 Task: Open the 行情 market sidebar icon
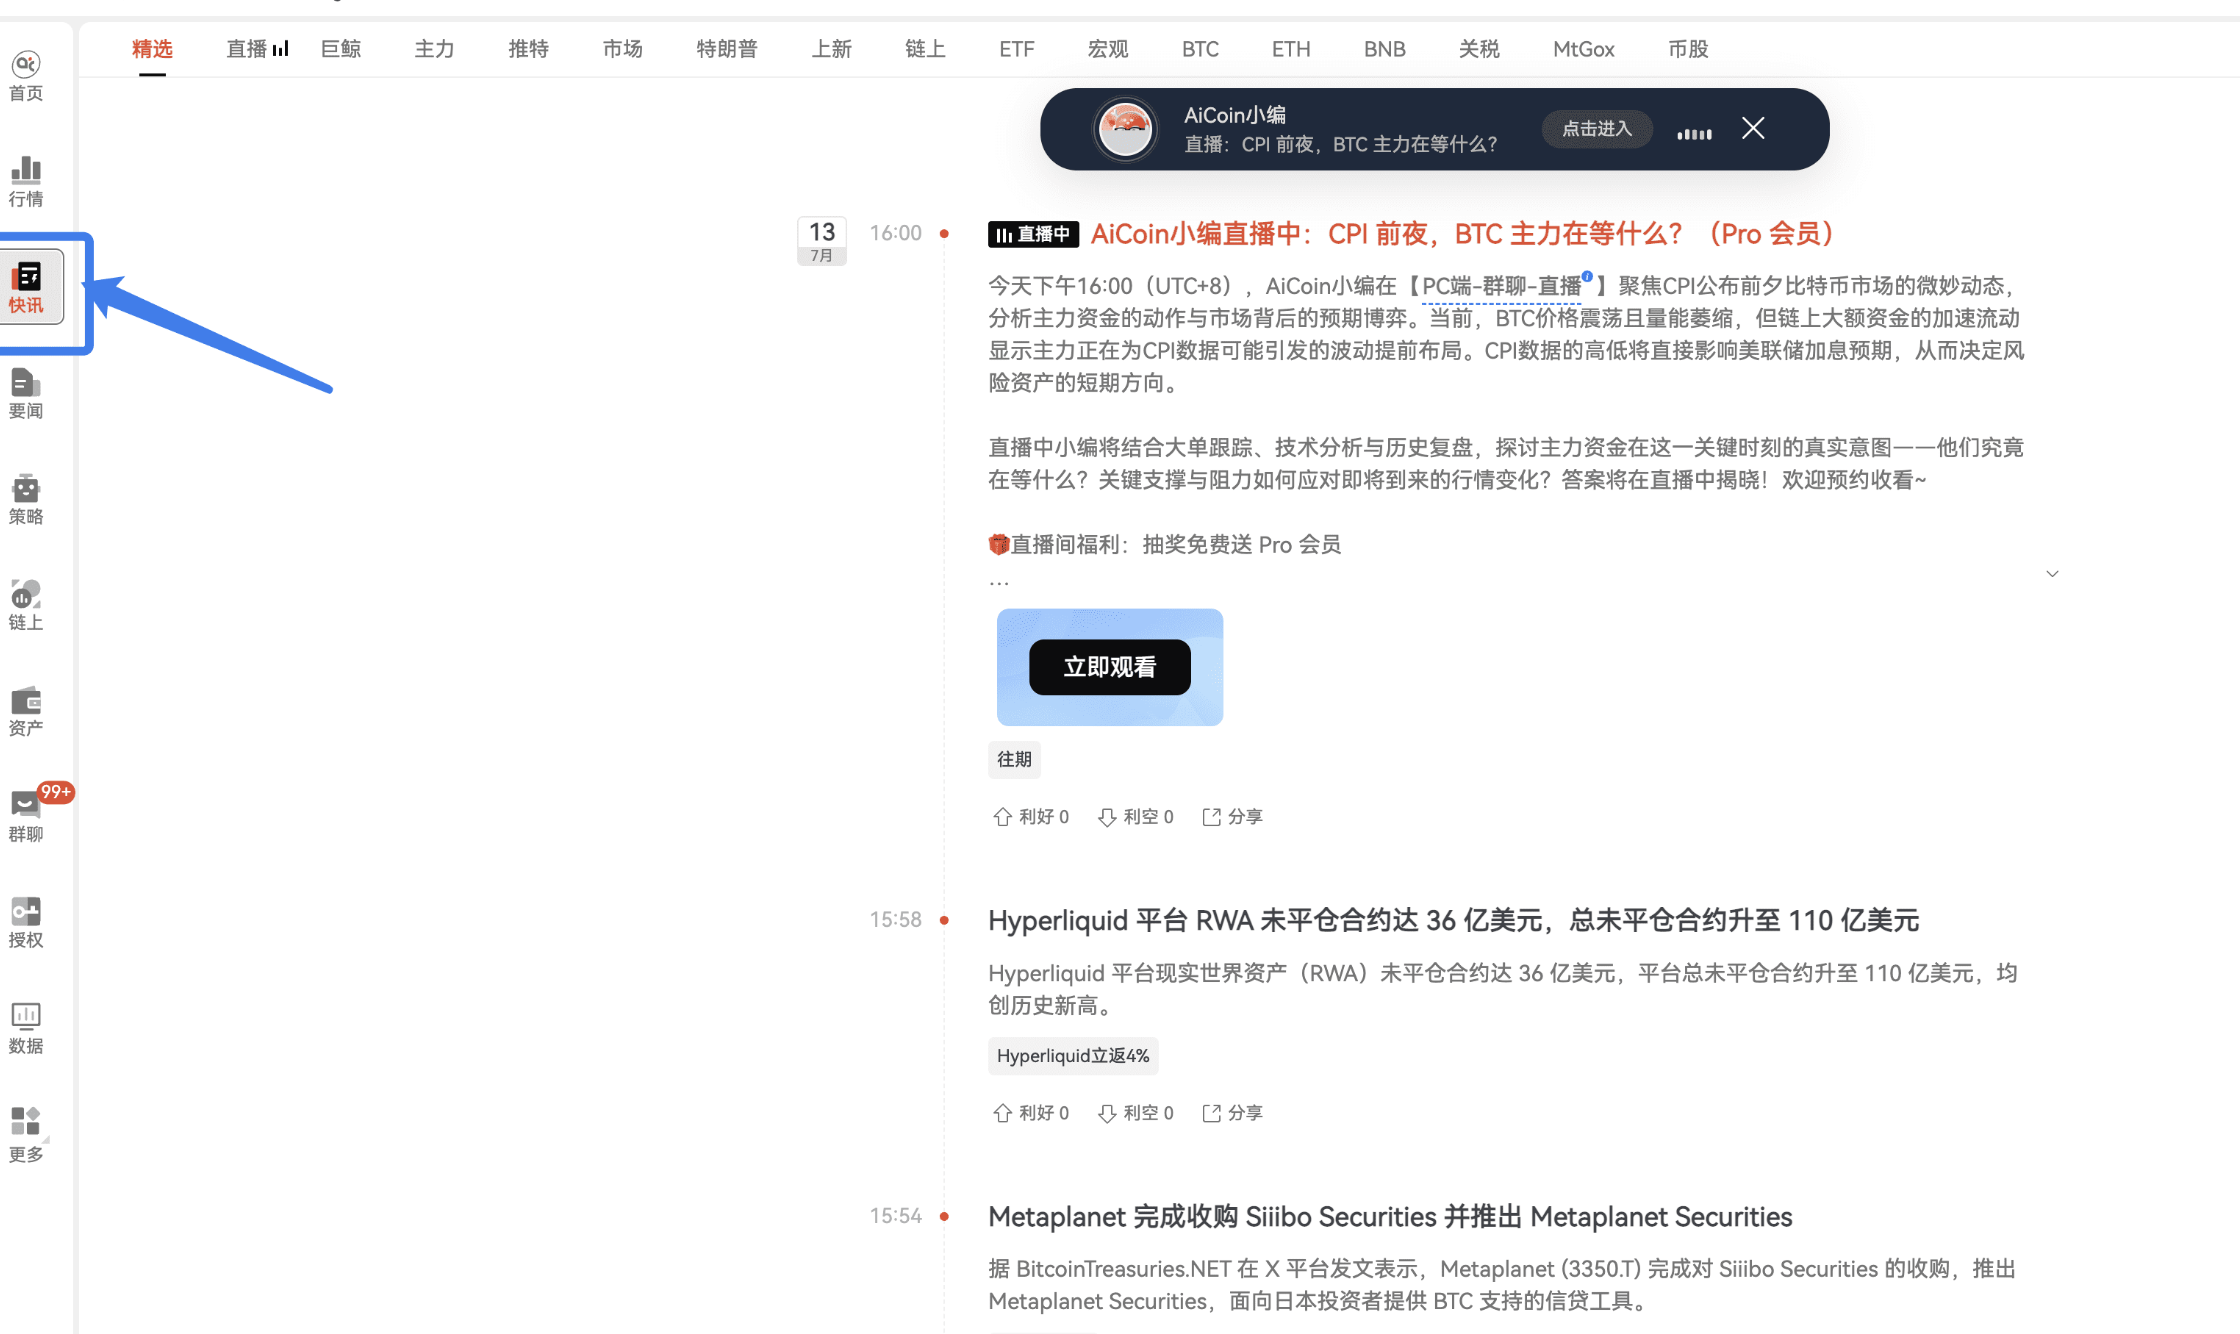pyautogui.click(x=26, y=182)
